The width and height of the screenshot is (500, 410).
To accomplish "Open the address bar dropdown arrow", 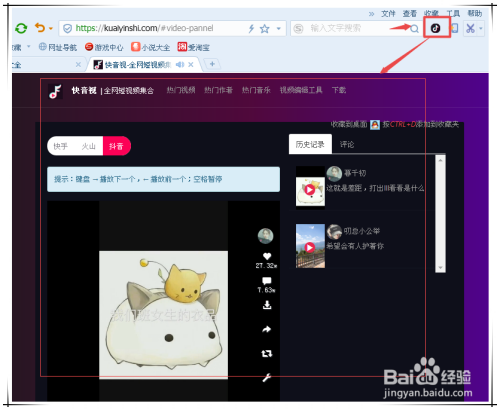I will pyautogui.click(x=279, y=29).
